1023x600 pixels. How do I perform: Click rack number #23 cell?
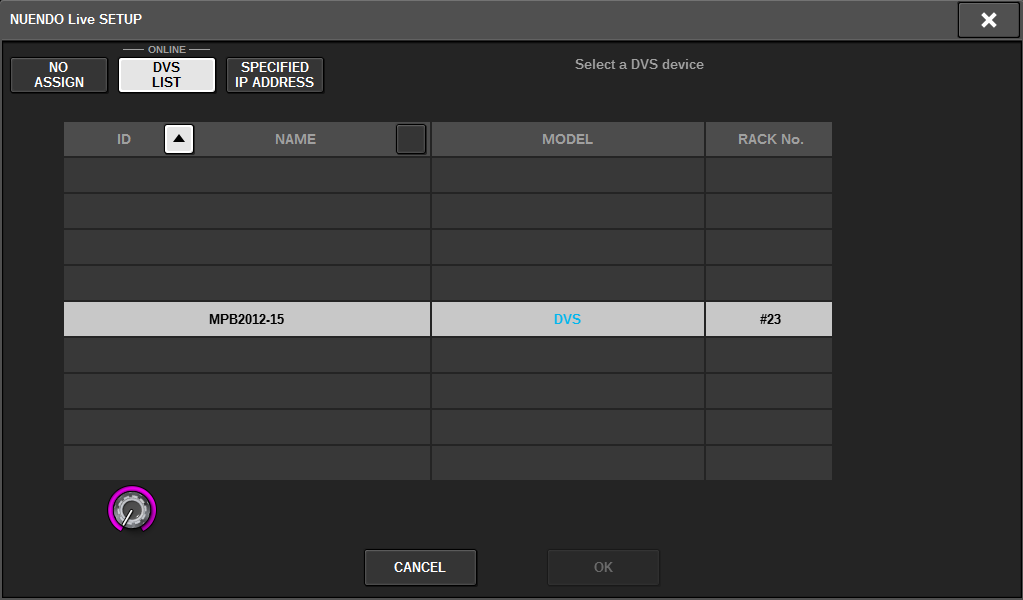769,319
